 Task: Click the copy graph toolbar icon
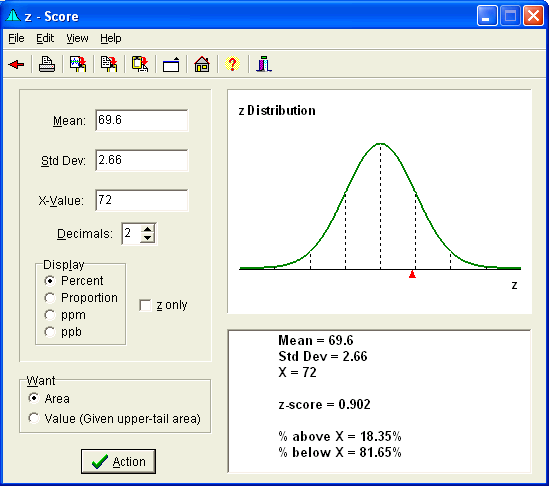pyautogui.click(x=78, y=64)
